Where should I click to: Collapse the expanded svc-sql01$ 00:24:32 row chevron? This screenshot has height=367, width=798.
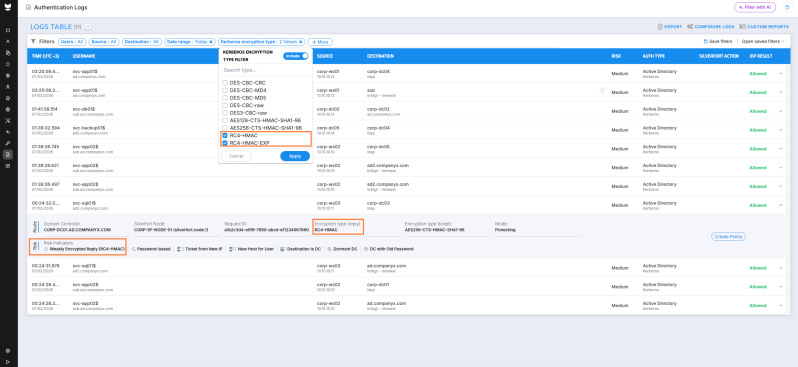click(x=781, y=205)
